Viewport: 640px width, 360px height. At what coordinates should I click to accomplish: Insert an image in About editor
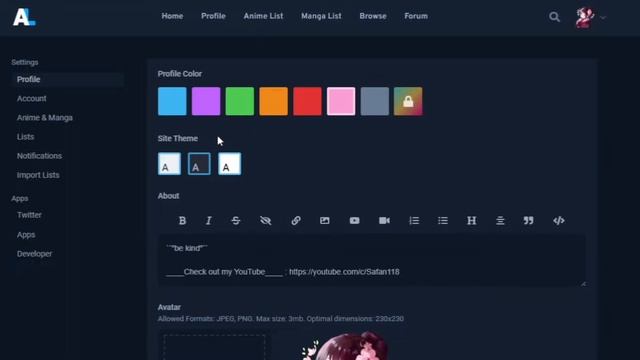324,221
